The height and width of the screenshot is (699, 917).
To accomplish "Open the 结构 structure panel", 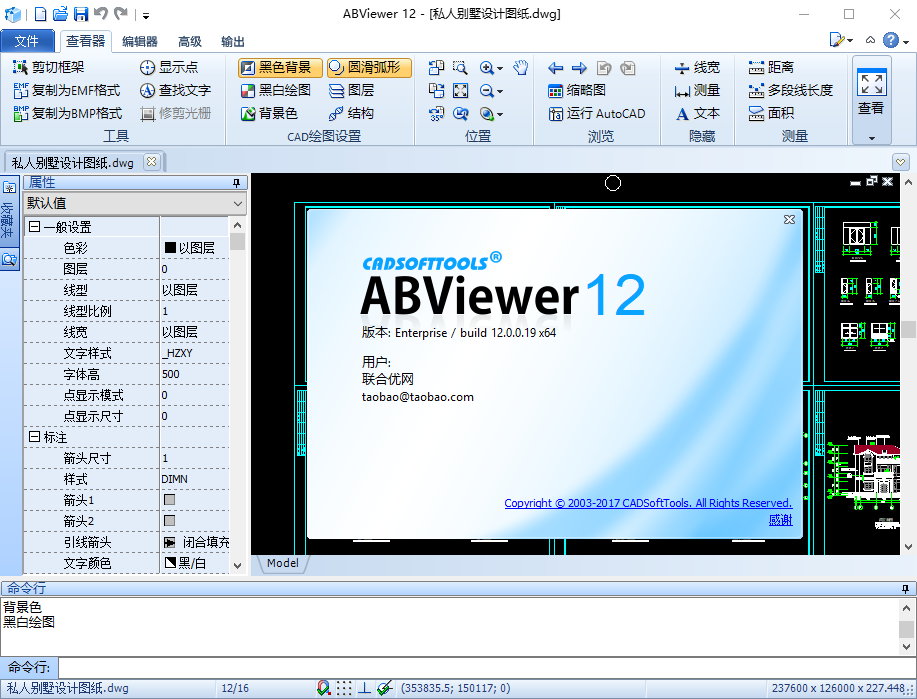I will 351,113.
